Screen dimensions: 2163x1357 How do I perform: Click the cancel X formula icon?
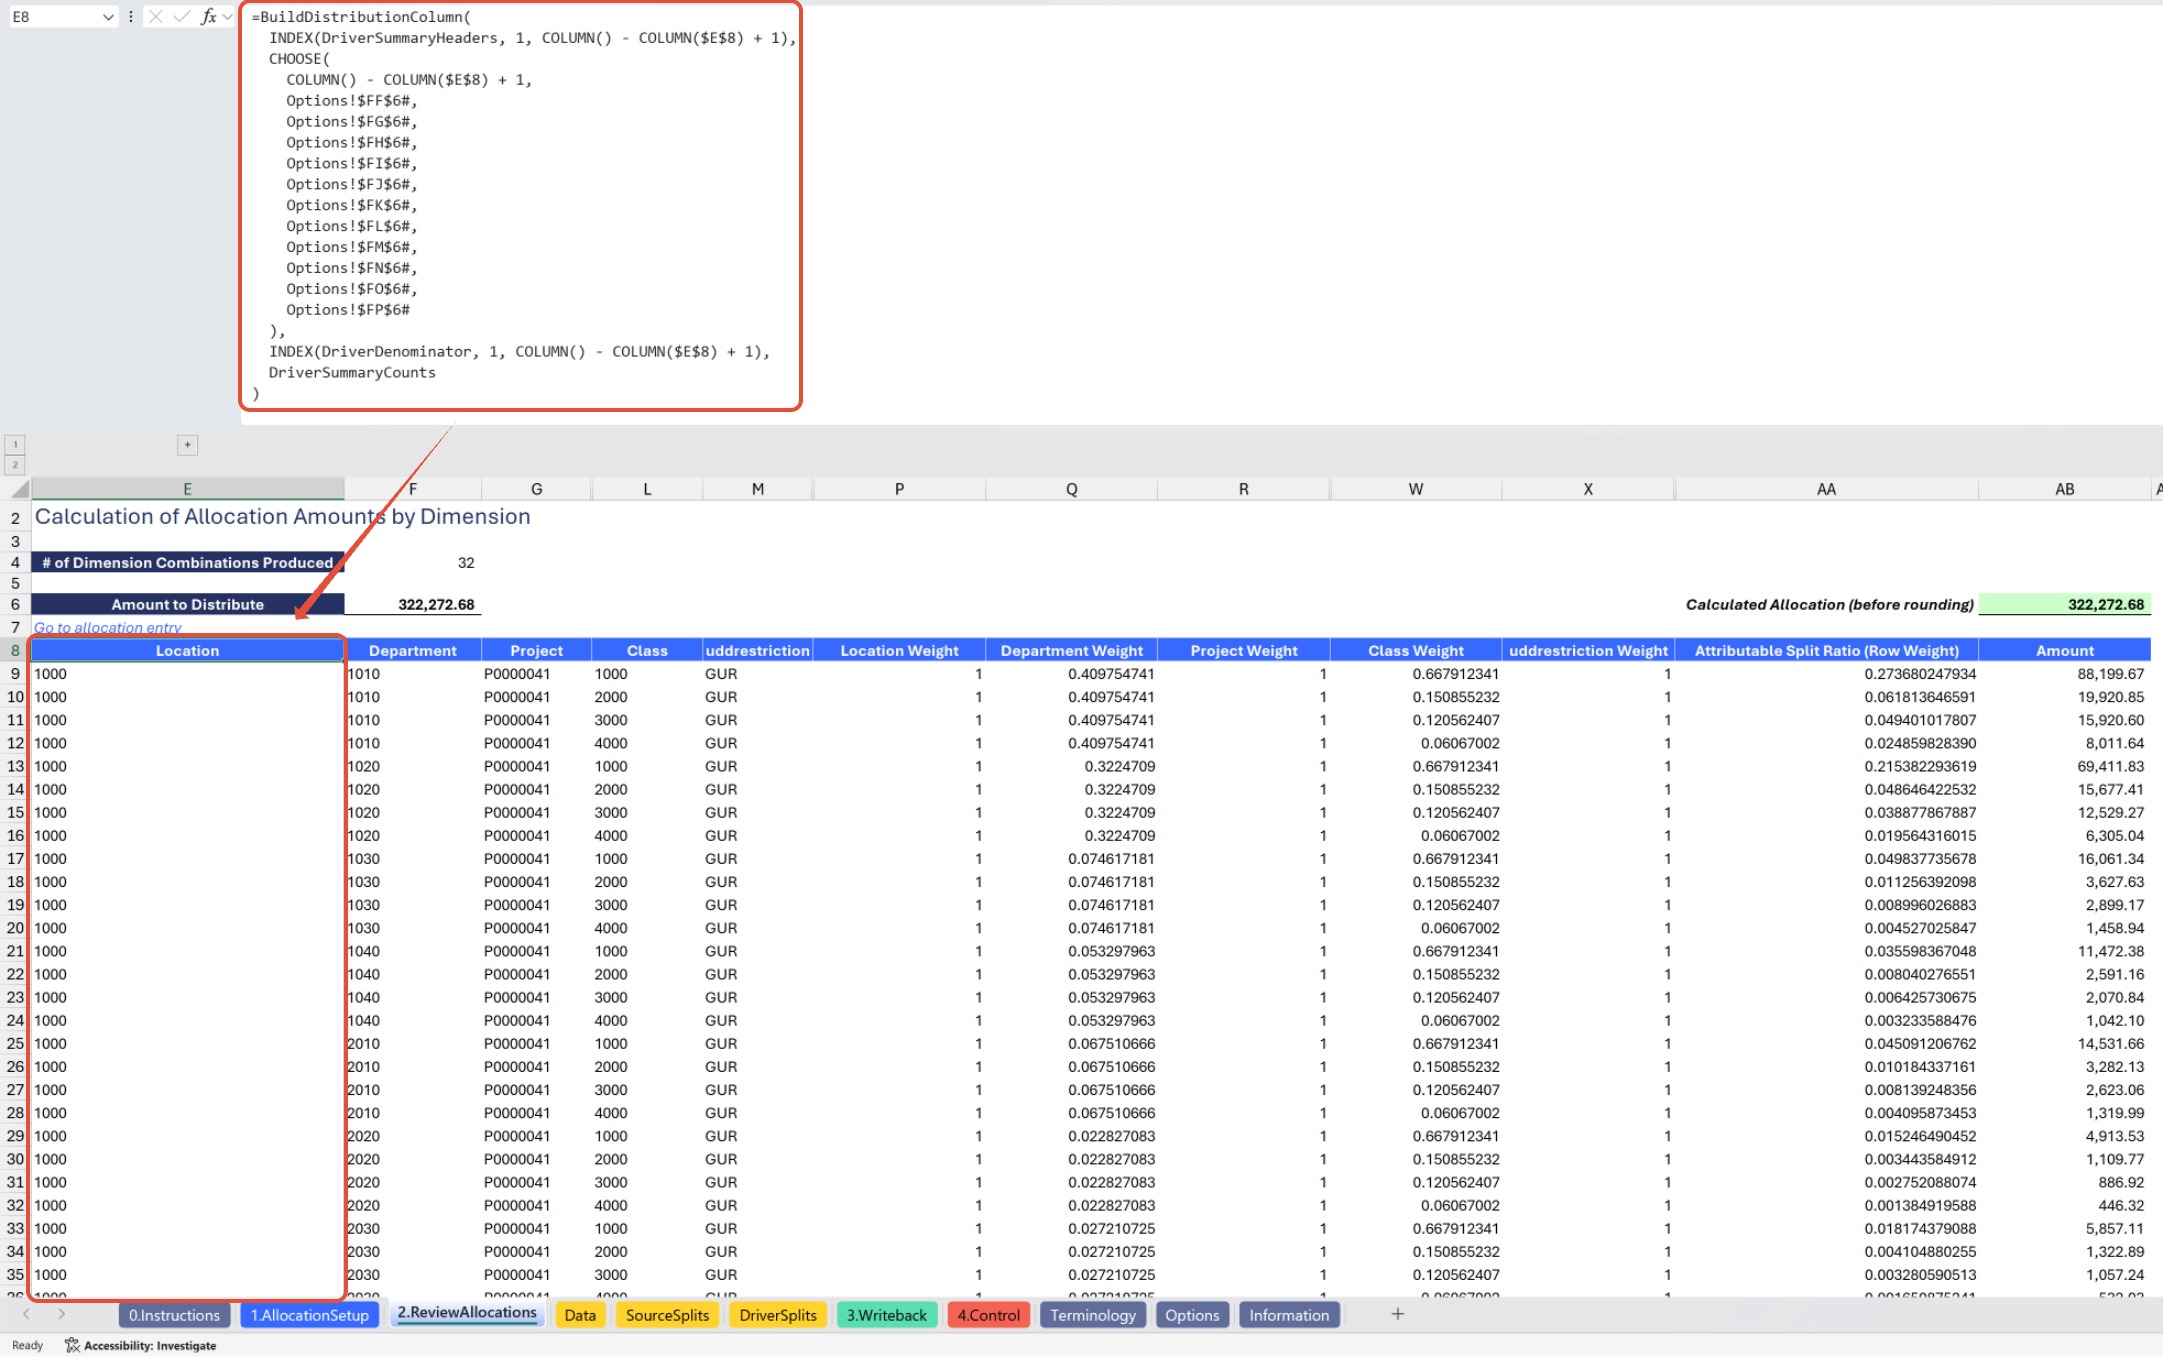pyautogui.click(x=156, y=16)
